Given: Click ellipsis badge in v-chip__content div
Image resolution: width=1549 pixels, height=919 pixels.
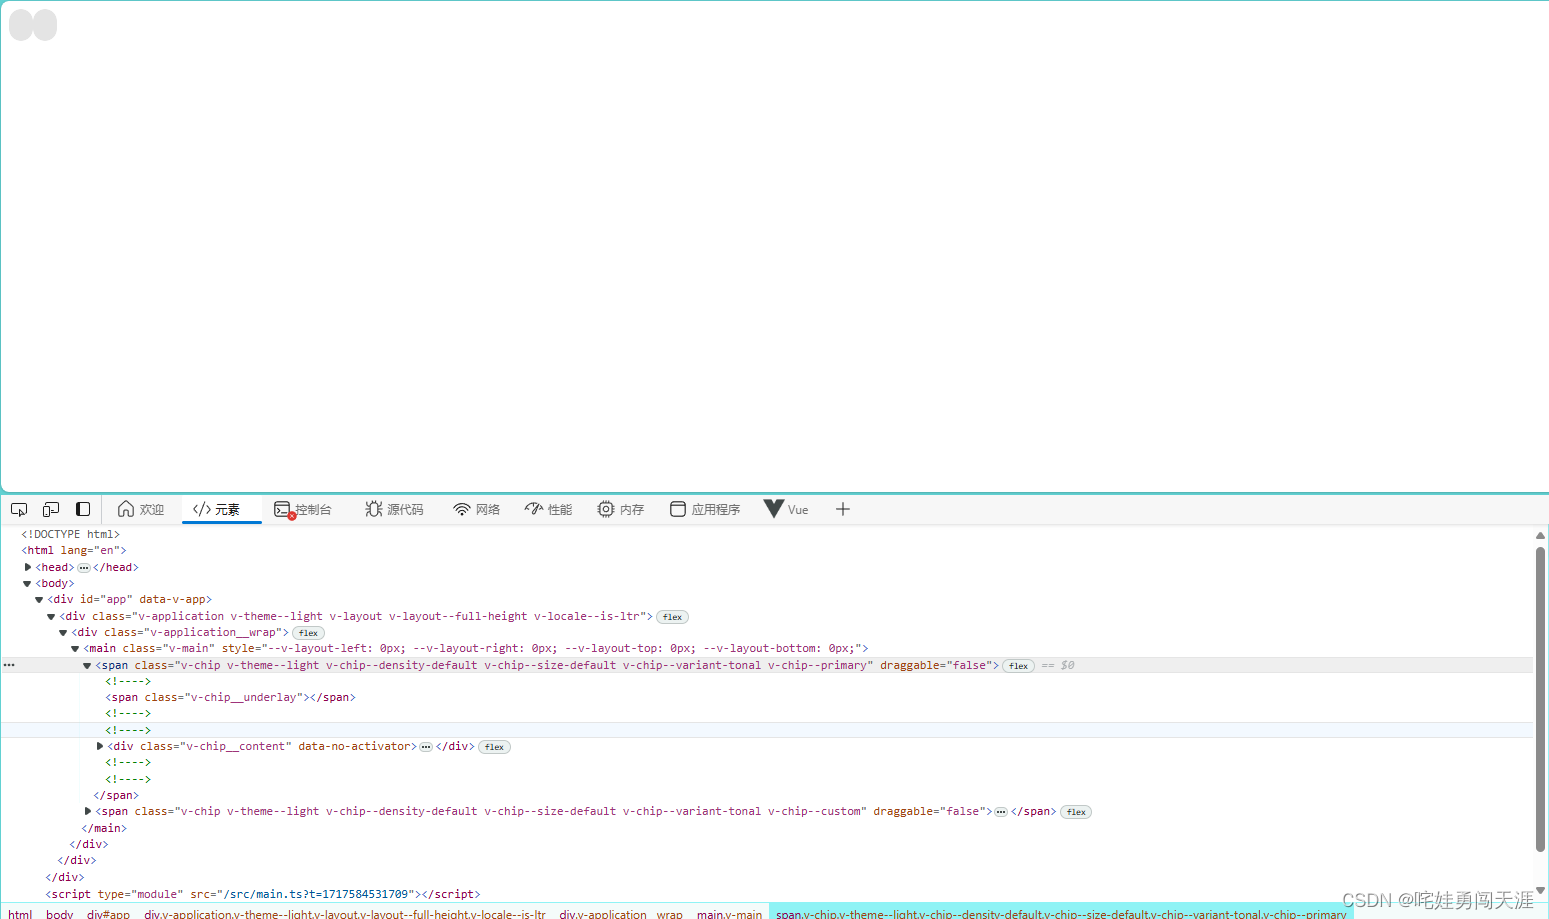Looking at the screenshot, I should coord(426,747).
